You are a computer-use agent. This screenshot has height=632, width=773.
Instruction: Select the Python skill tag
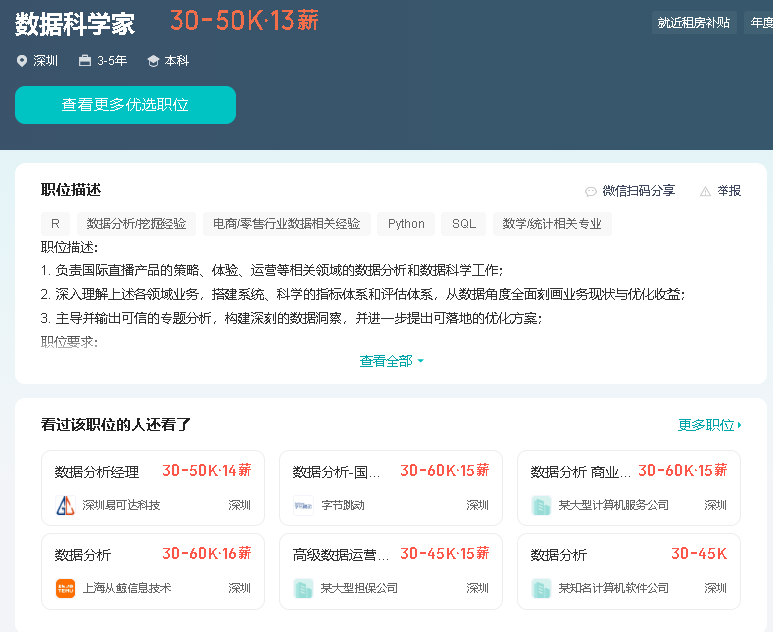[x=406, y=224]
